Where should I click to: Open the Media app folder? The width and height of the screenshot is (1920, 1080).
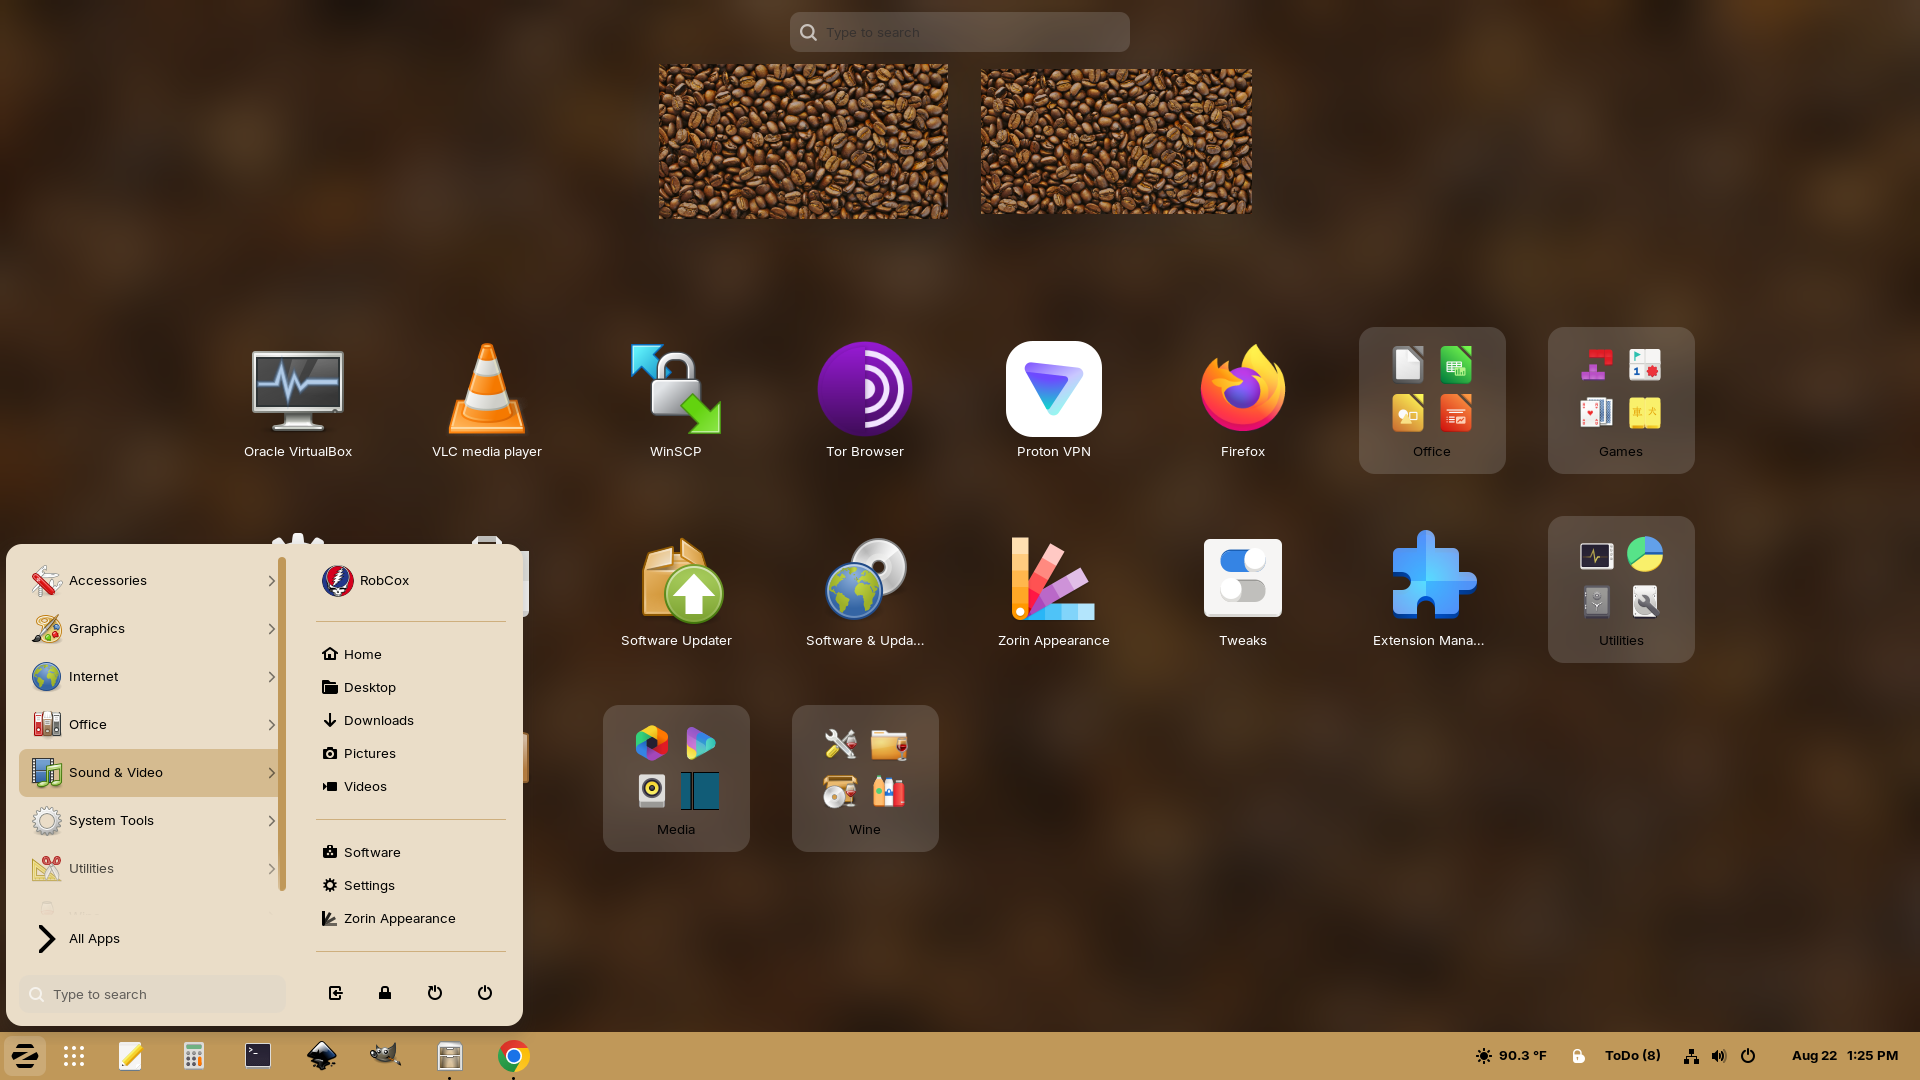pyautogui.click(x=675, y=778)
